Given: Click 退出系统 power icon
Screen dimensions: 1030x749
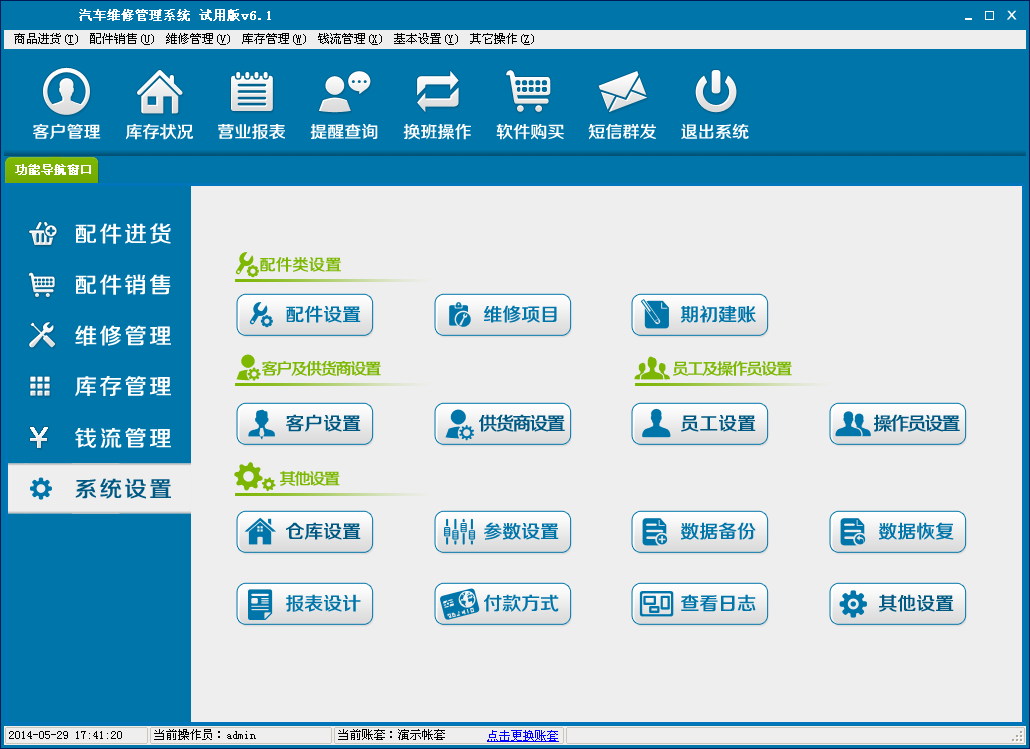Looking at the screenshot, I should click(715, 93).
